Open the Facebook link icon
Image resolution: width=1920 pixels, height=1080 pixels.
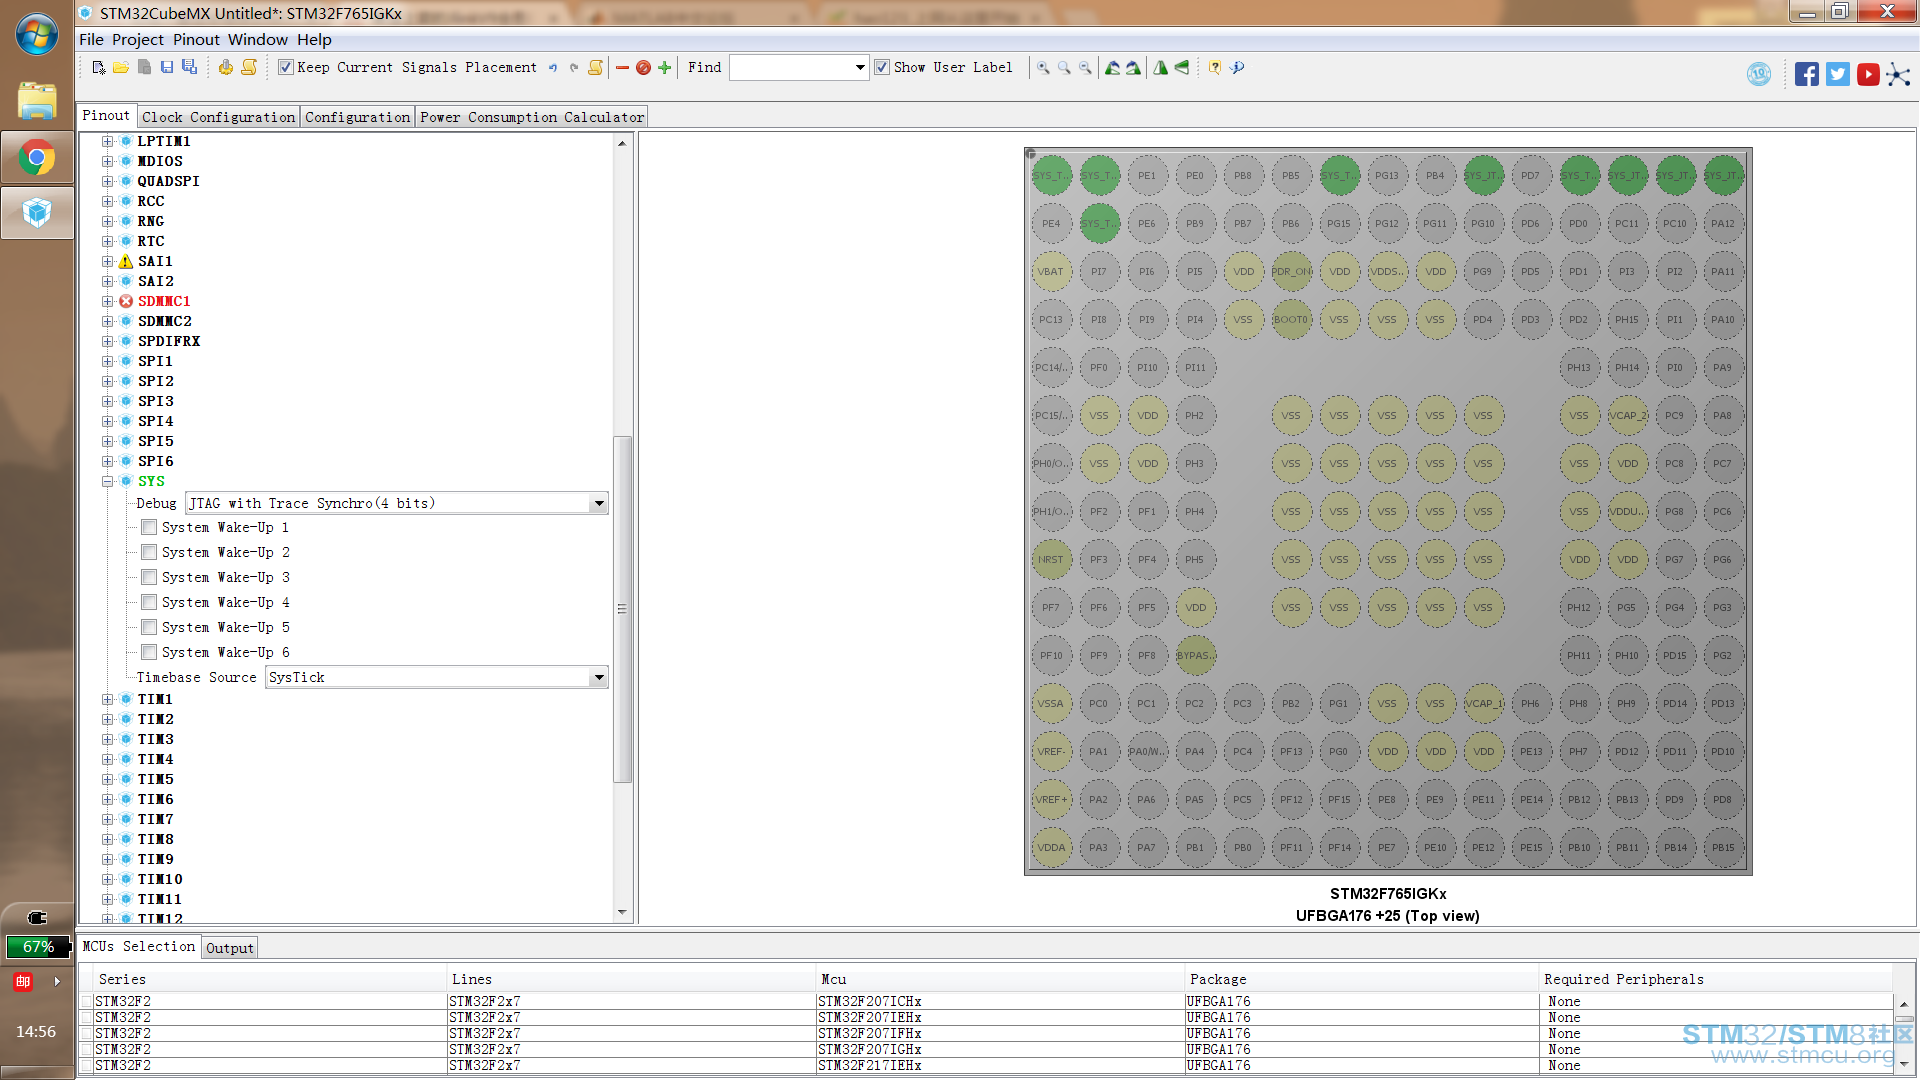click(x=1806, y=74)
